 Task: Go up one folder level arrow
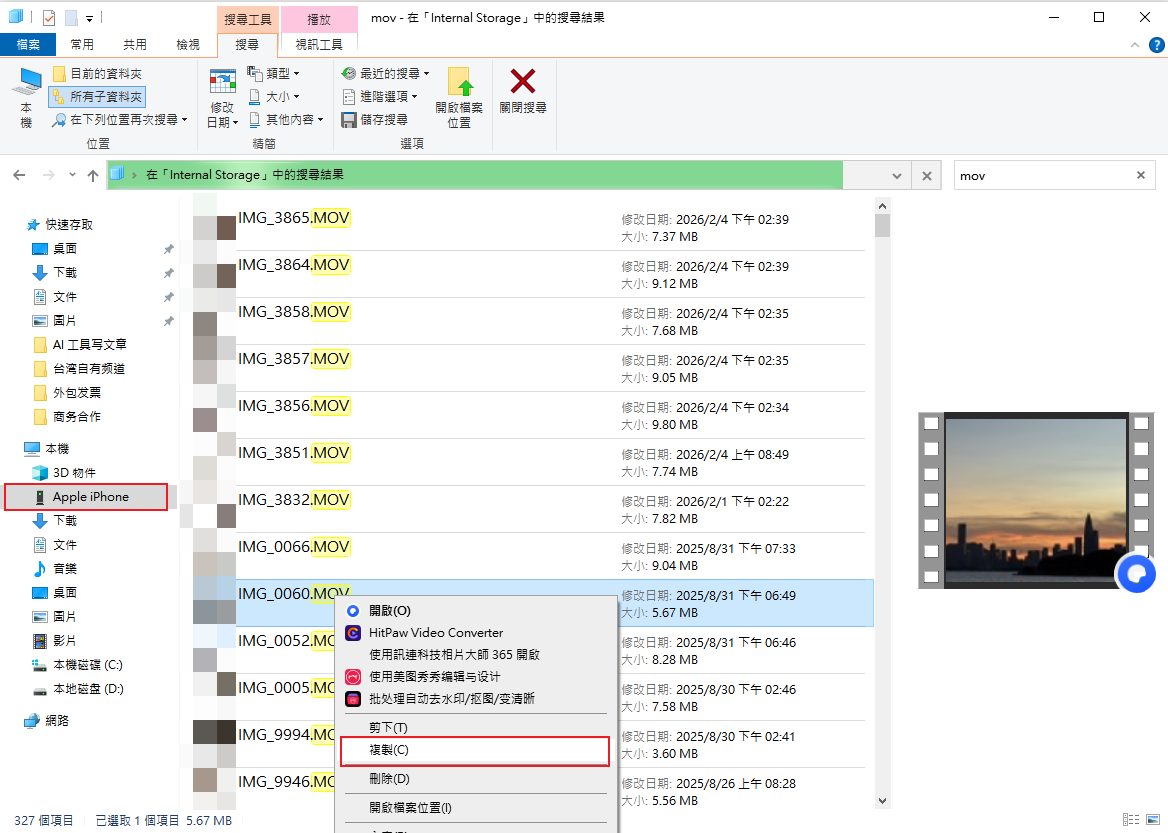pyautogui.click(x=92, y=175)
